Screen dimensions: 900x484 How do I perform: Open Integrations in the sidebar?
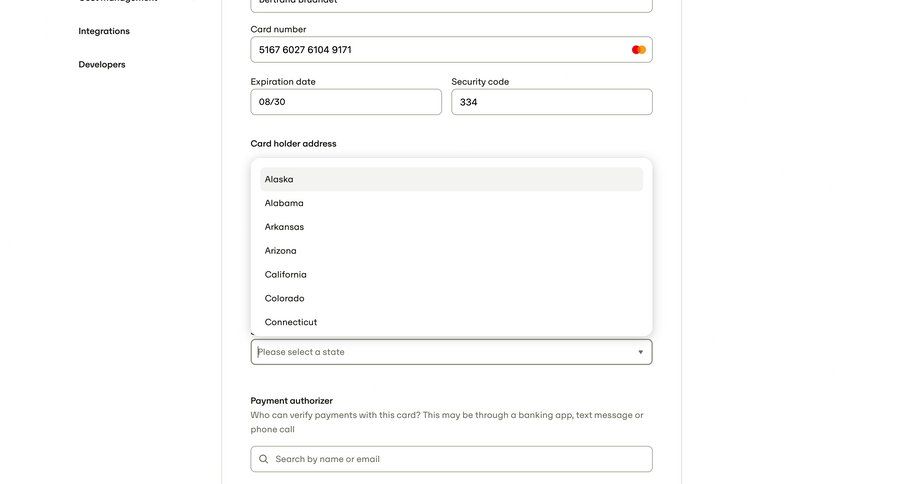(x=104, y=31)
